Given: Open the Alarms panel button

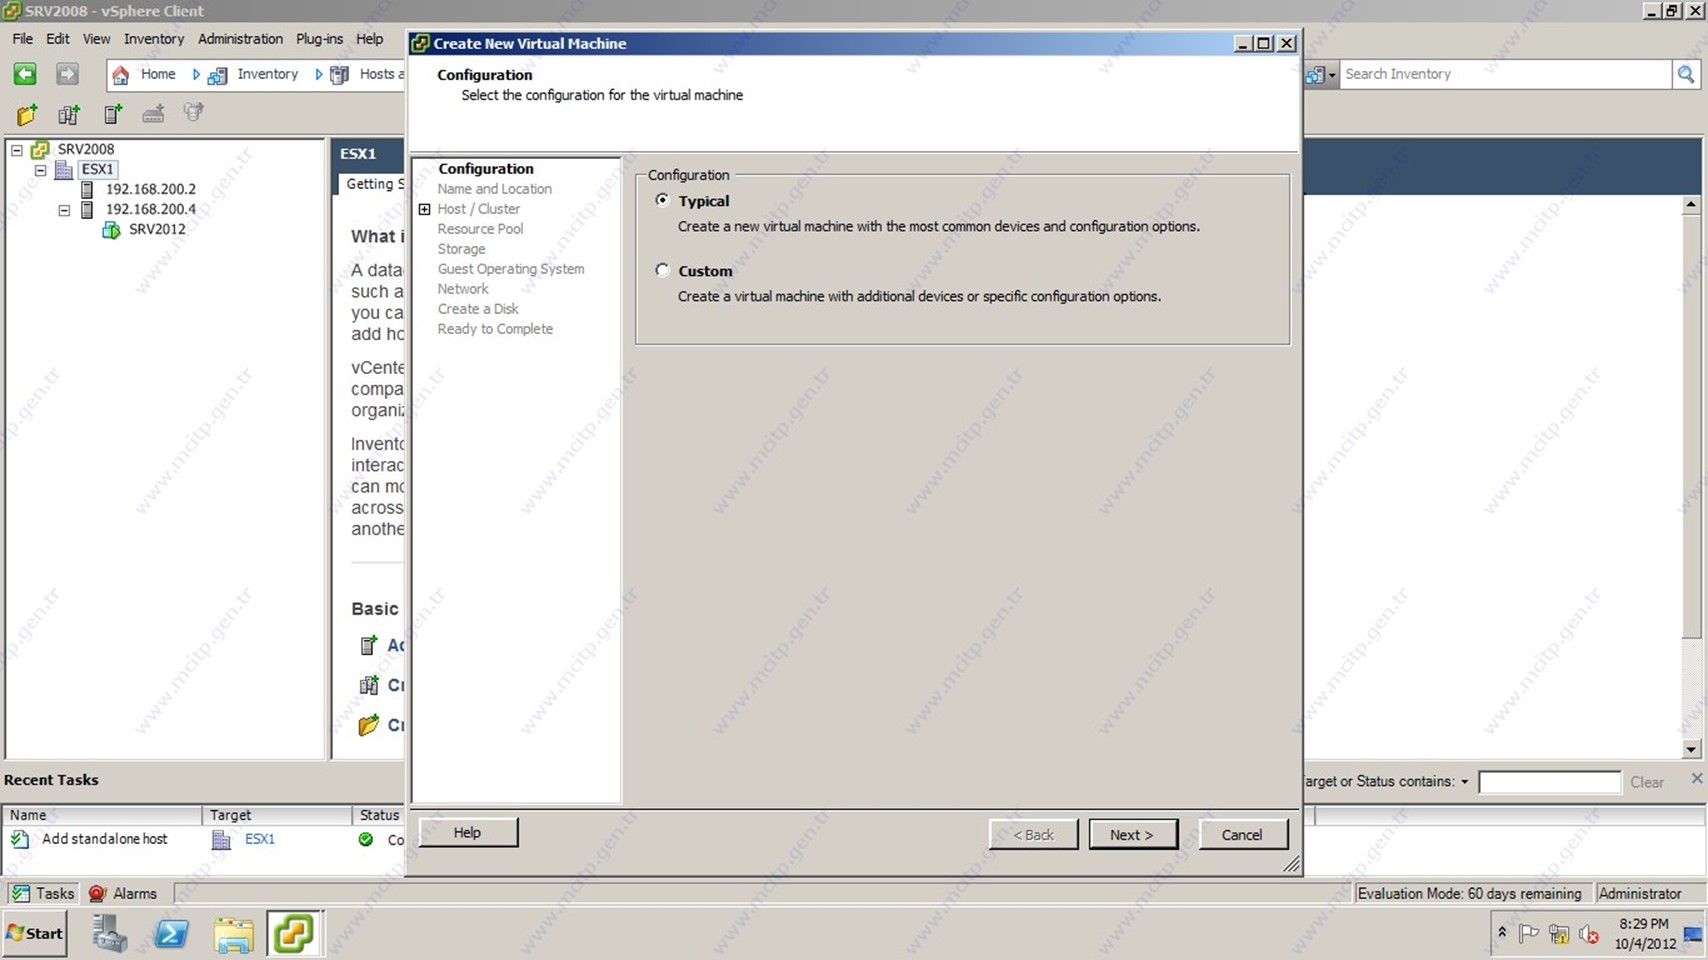Looking at the screenshot, I should (123, 894).
